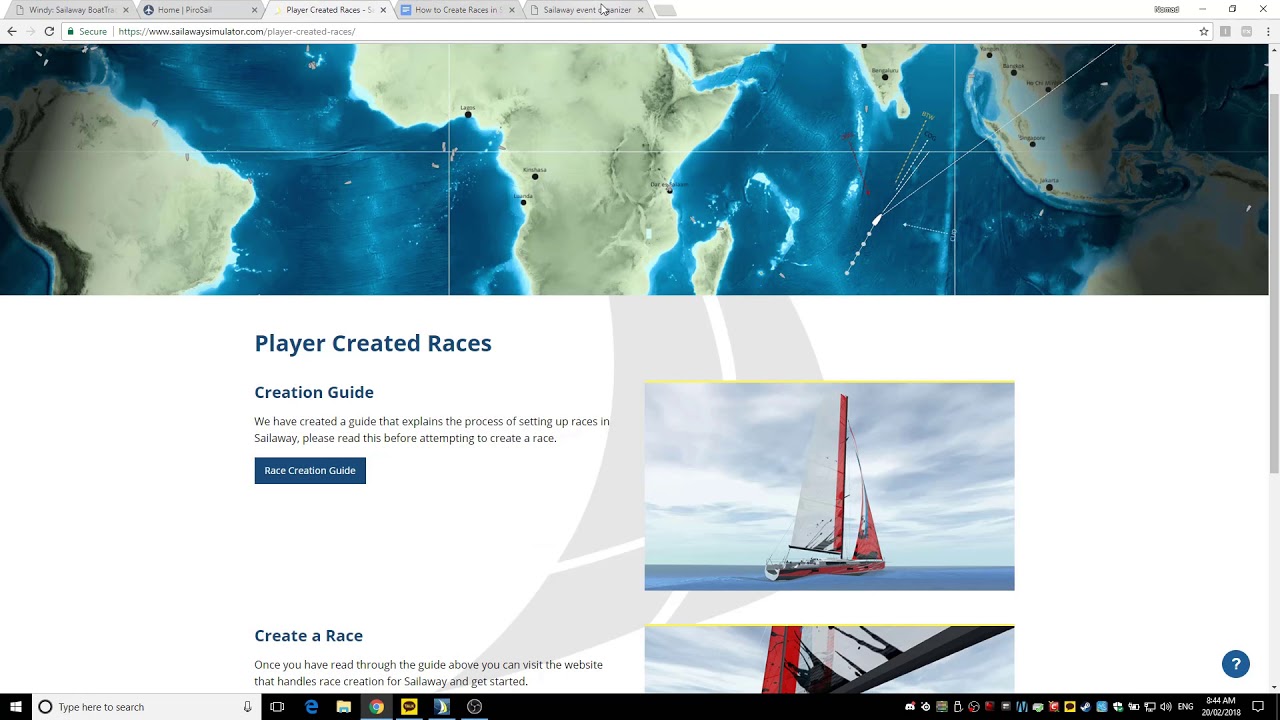The width and height of the screenshot is (1280, 720).
Task: Click the Discord tray icon
Action: pos(910,707)
